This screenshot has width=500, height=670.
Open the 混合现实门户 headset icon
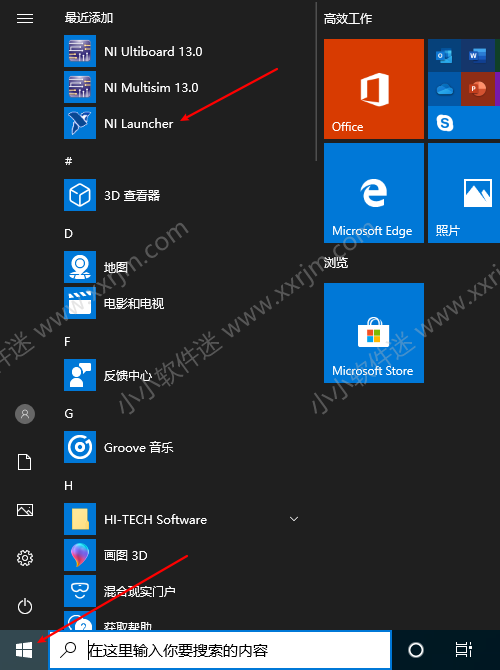click(80, 591)
